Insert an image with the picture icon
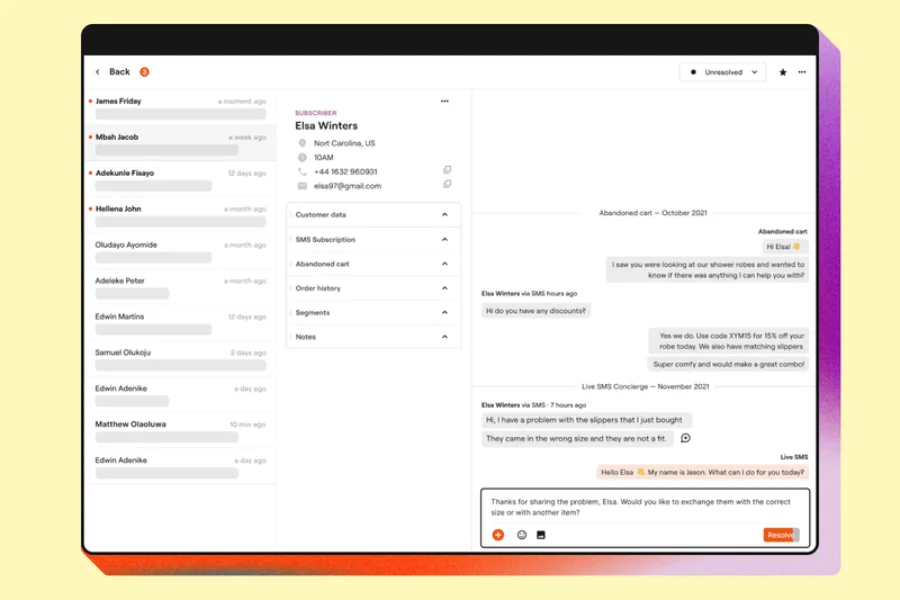Image resolution: width=900 pixels, height=600 pixels. pos(541,535)
